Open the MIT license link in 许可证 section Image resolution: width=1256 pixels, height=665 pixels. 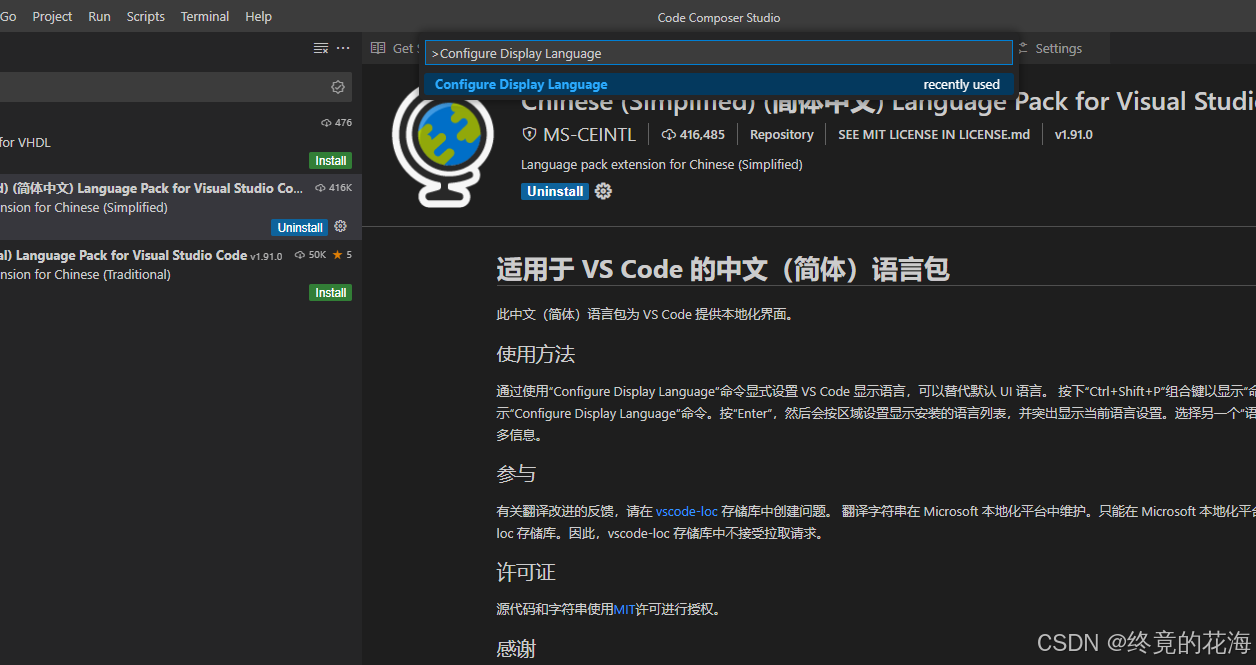(625, 609)
